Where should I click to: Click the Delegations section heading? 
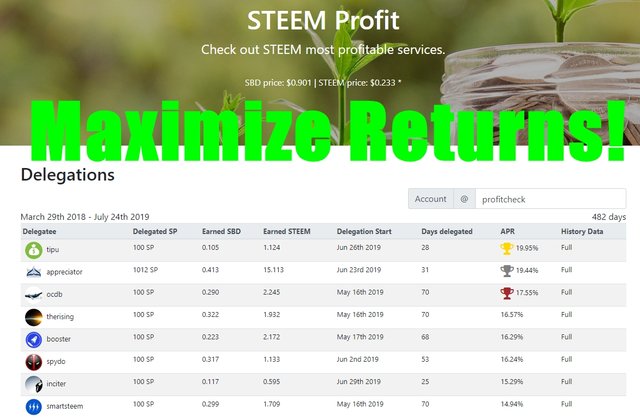click(67, 175)
